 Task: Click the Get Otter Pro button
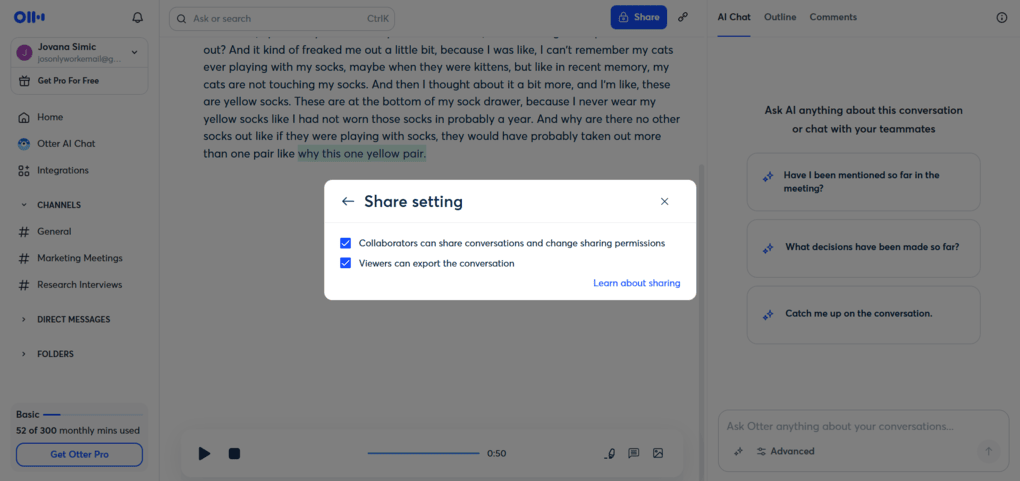pos(79,454)
